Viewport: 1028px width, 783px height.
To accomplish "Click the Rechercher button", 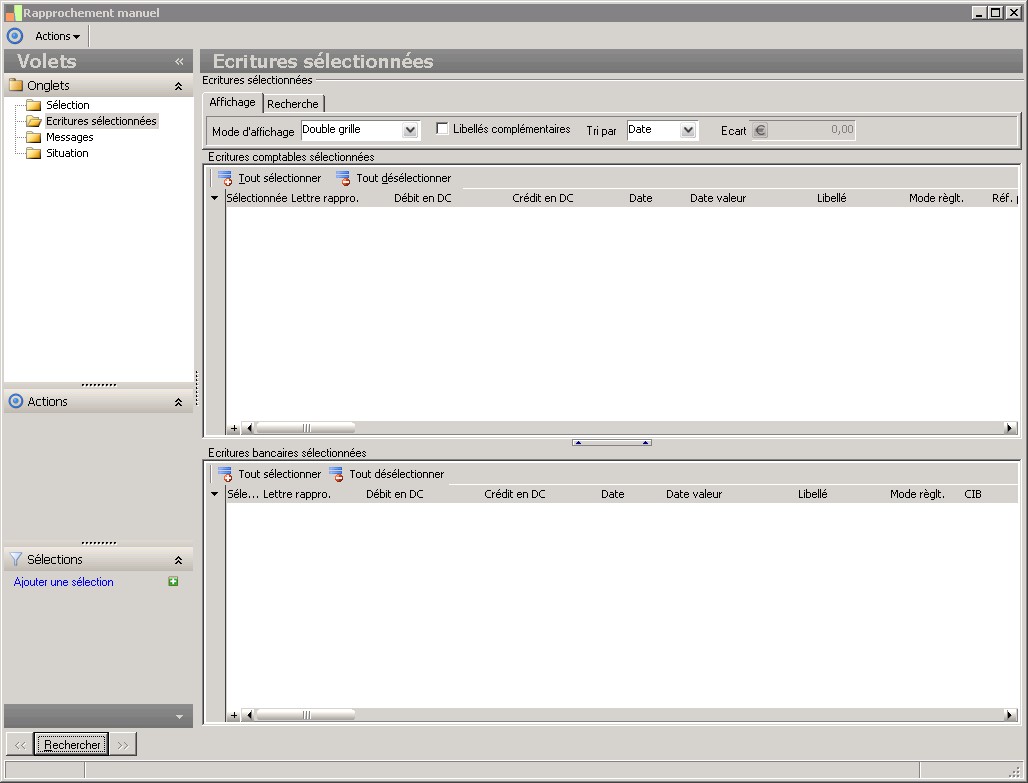I will 72,744.
